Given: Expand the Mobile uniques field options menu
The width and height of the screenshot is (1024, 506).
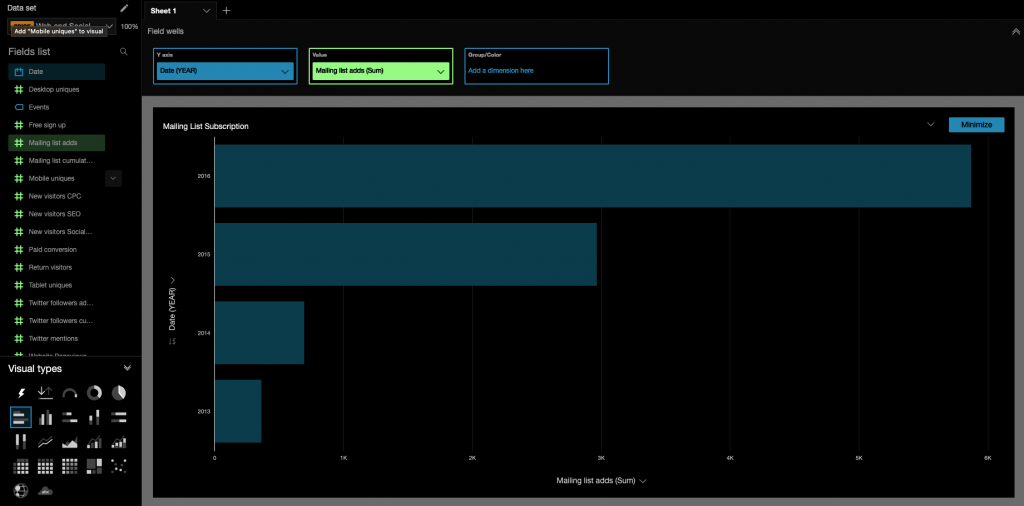Looking at the screenshot, I should 113,178.
